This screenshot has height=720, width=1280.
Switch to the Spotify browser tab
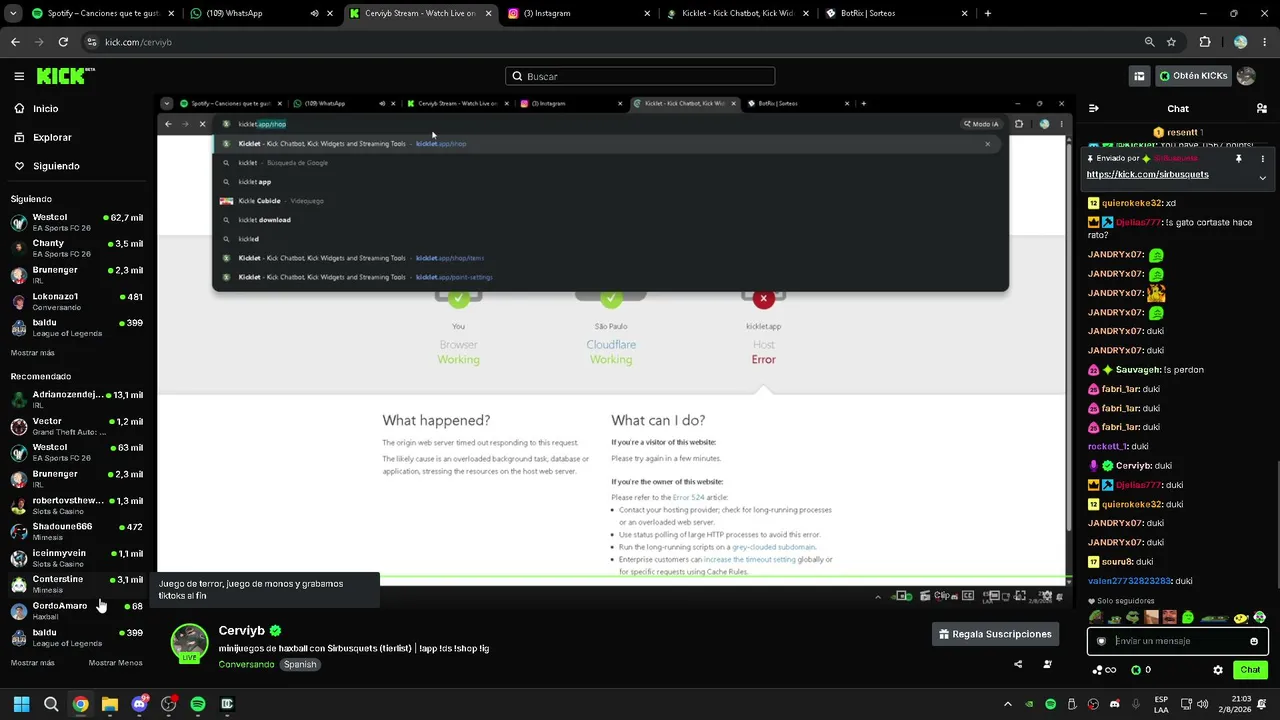tap(102, 14)
